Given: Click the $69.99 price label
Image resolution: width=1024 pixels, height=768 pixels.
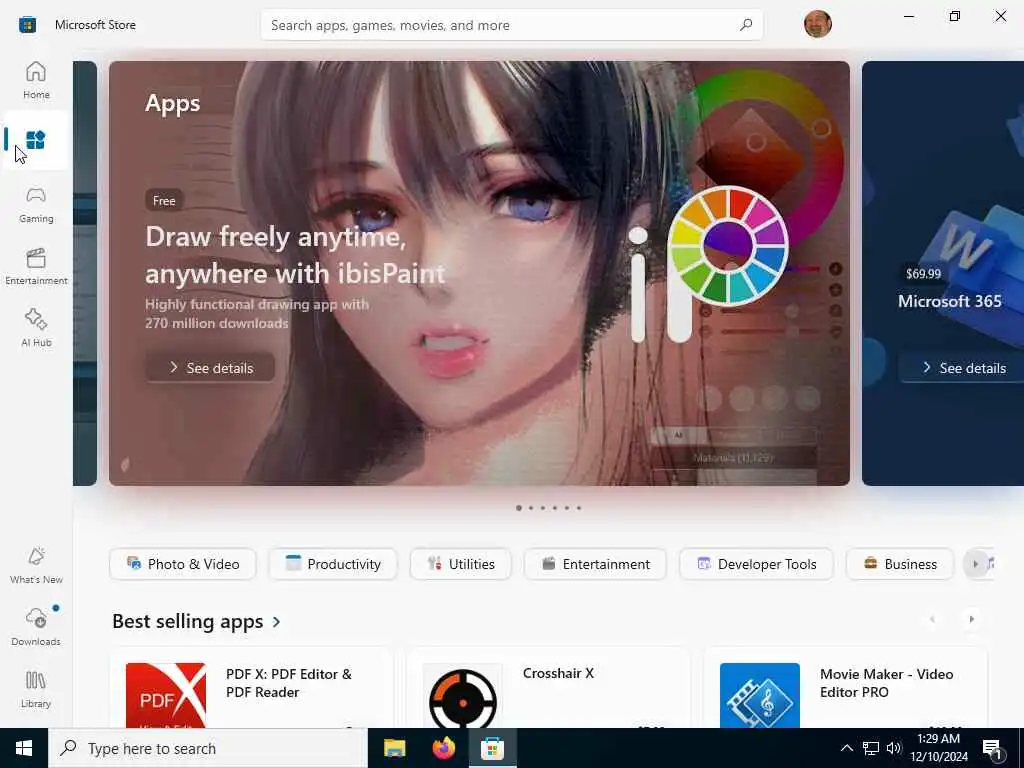Looking at the screenshot, I should pos(923,274).
